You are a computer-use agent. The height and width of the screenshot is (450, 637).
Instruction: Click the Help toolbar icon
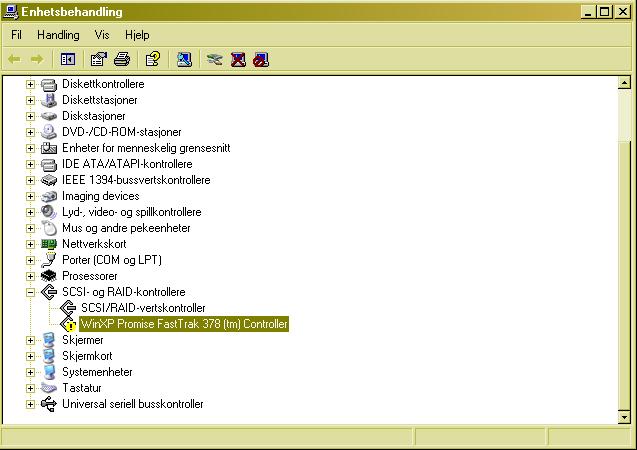click(153, 60)
